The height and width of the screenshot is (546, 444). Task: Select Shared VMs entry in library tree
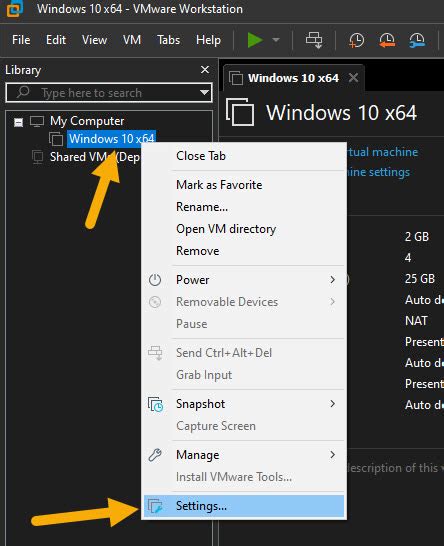click(95, 157)
